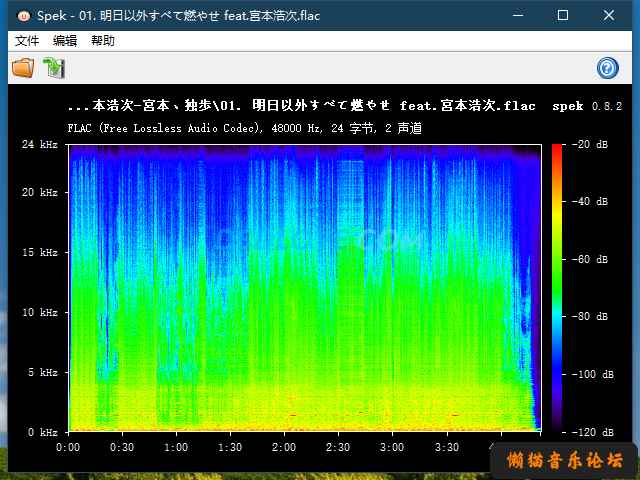Click the 3:00 time label
Viewport: 640px width, 480px height.
(392, 447)
